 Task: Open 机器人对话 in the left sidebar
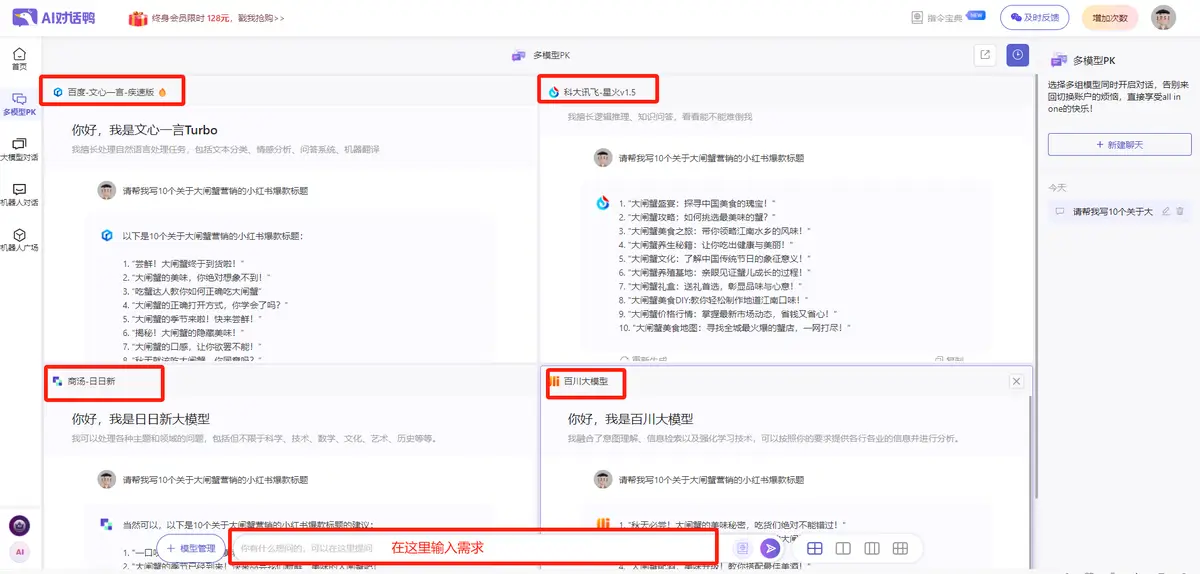(19, 195)
